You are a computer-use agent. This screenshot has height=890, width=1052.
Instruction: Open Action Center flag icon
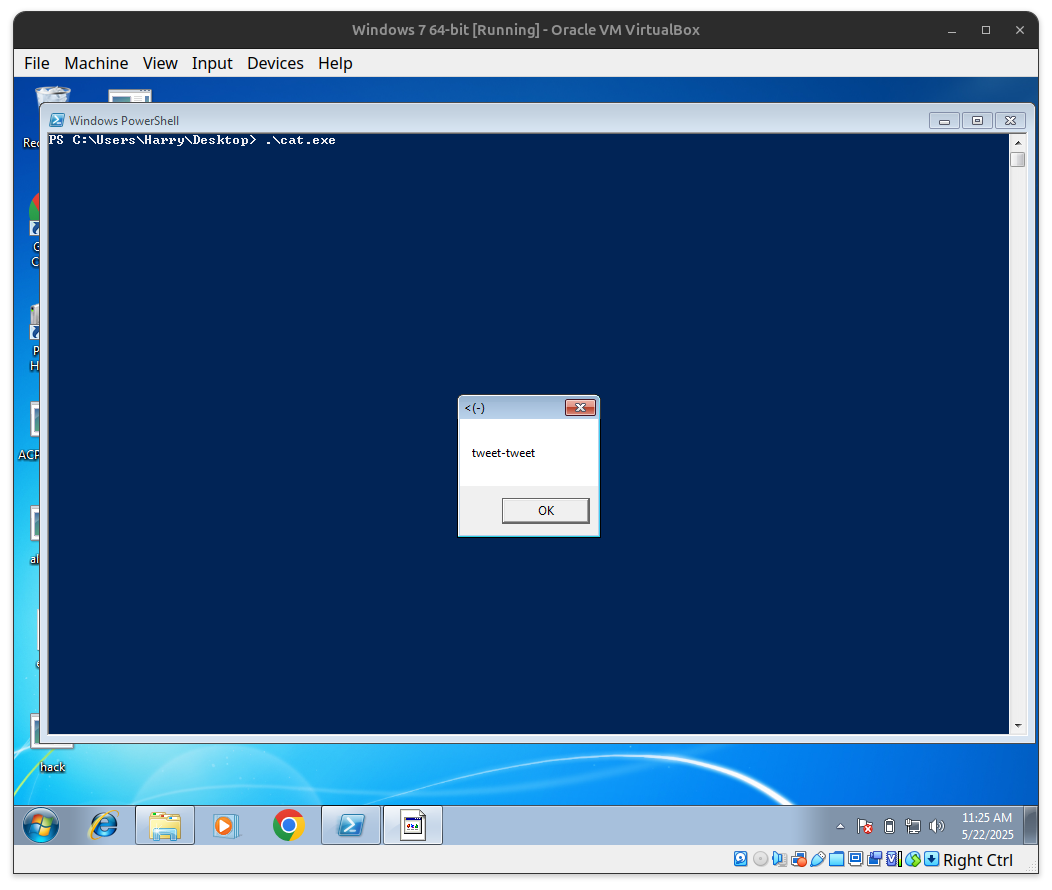click(865, 826)
